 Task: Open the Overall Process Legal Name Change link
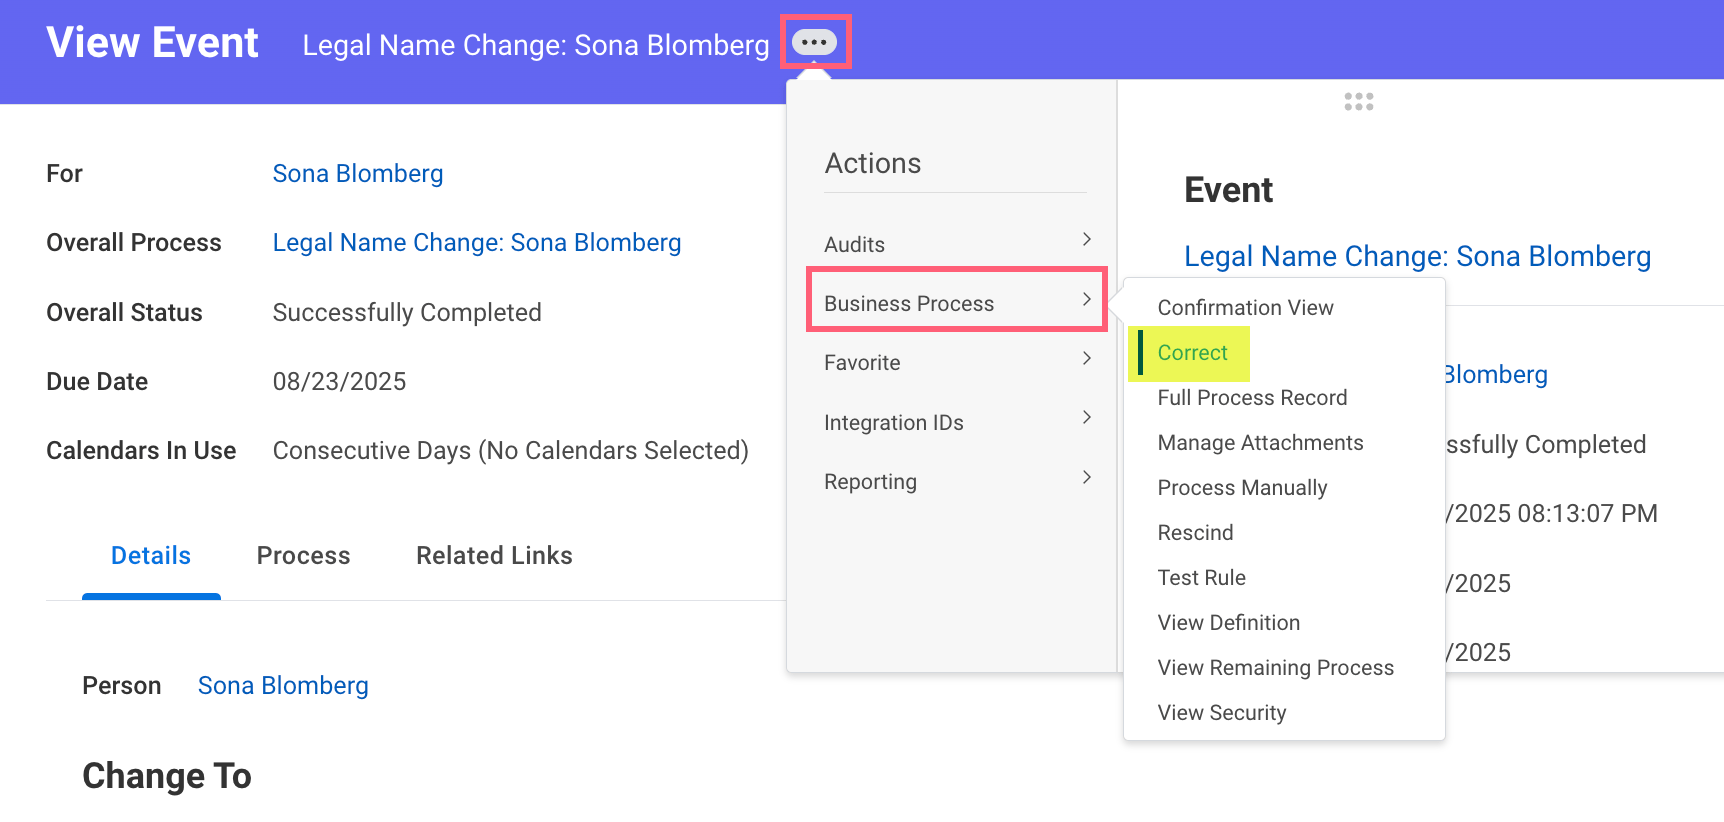click(x=477, y=243)
